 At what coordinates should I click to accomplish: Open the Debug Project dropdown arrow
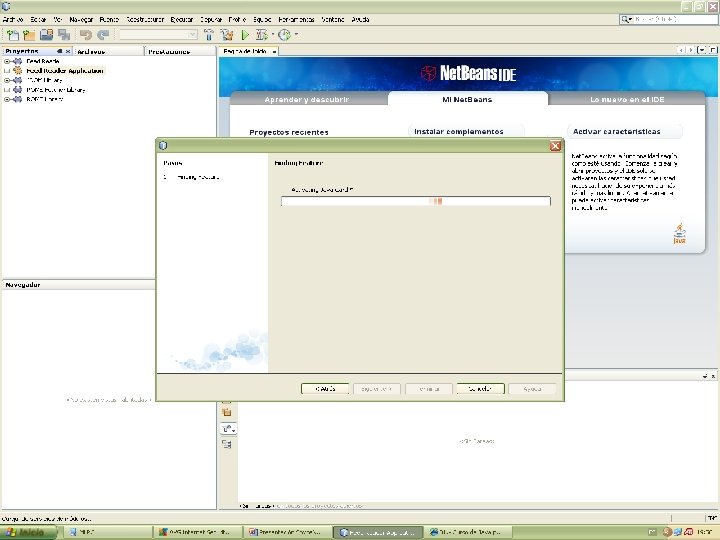tap(273, 34)
